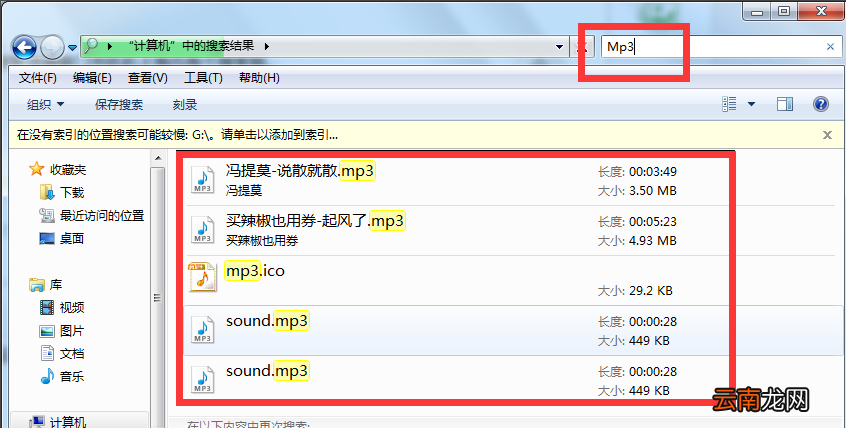Open the 帮助(H) menu
This screenshot has height=428, width=846.
[x=260, y=78]
